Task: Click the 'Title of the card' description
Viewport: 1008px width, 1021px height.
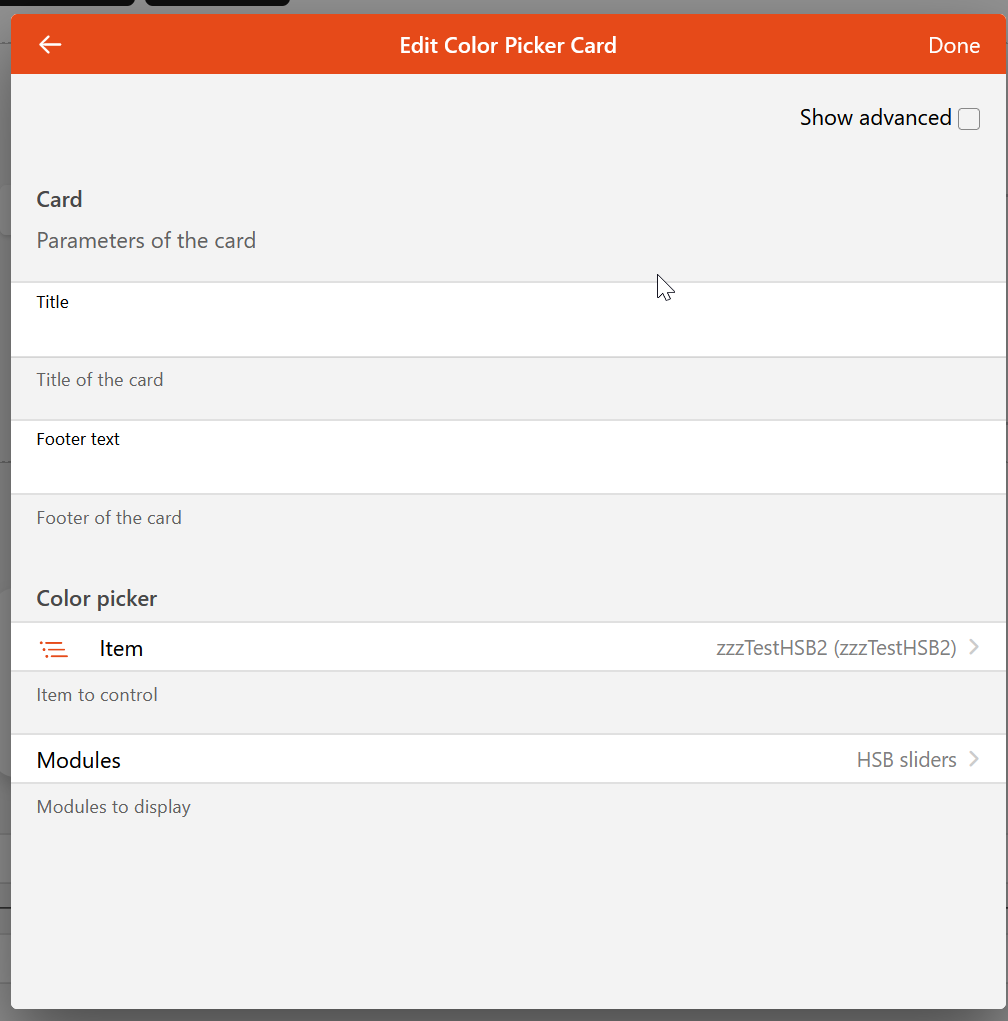Action: [x=100, y=380]
